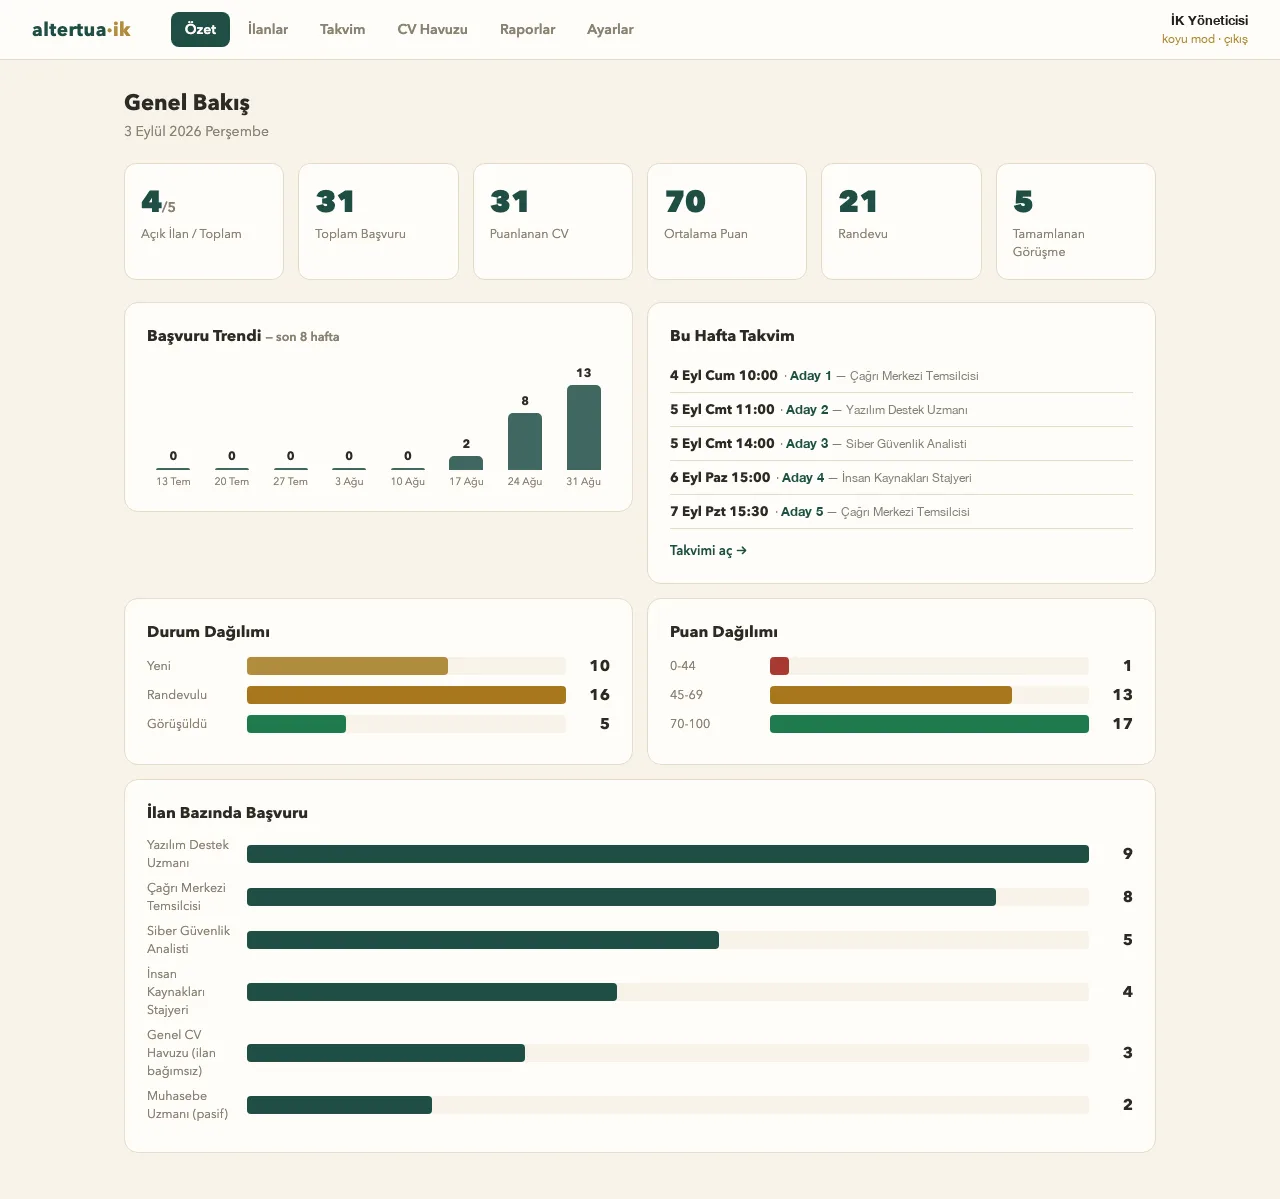Screen dimensions: 1280x1199
Task: Switch to the Takvim tab
Action: 342,29
